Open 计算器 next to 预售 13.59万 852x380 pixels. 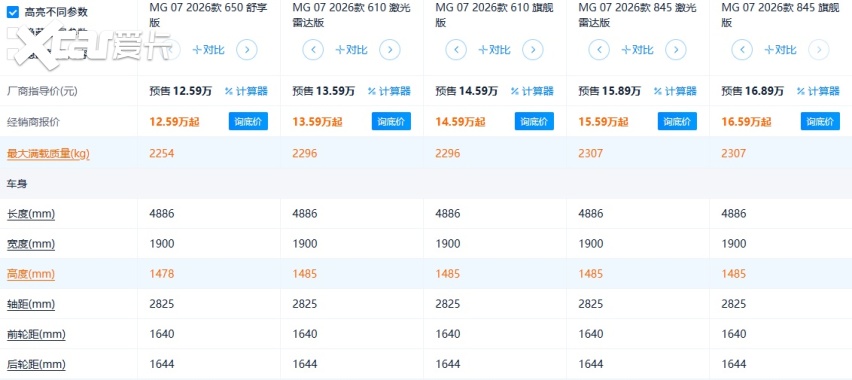390,91
